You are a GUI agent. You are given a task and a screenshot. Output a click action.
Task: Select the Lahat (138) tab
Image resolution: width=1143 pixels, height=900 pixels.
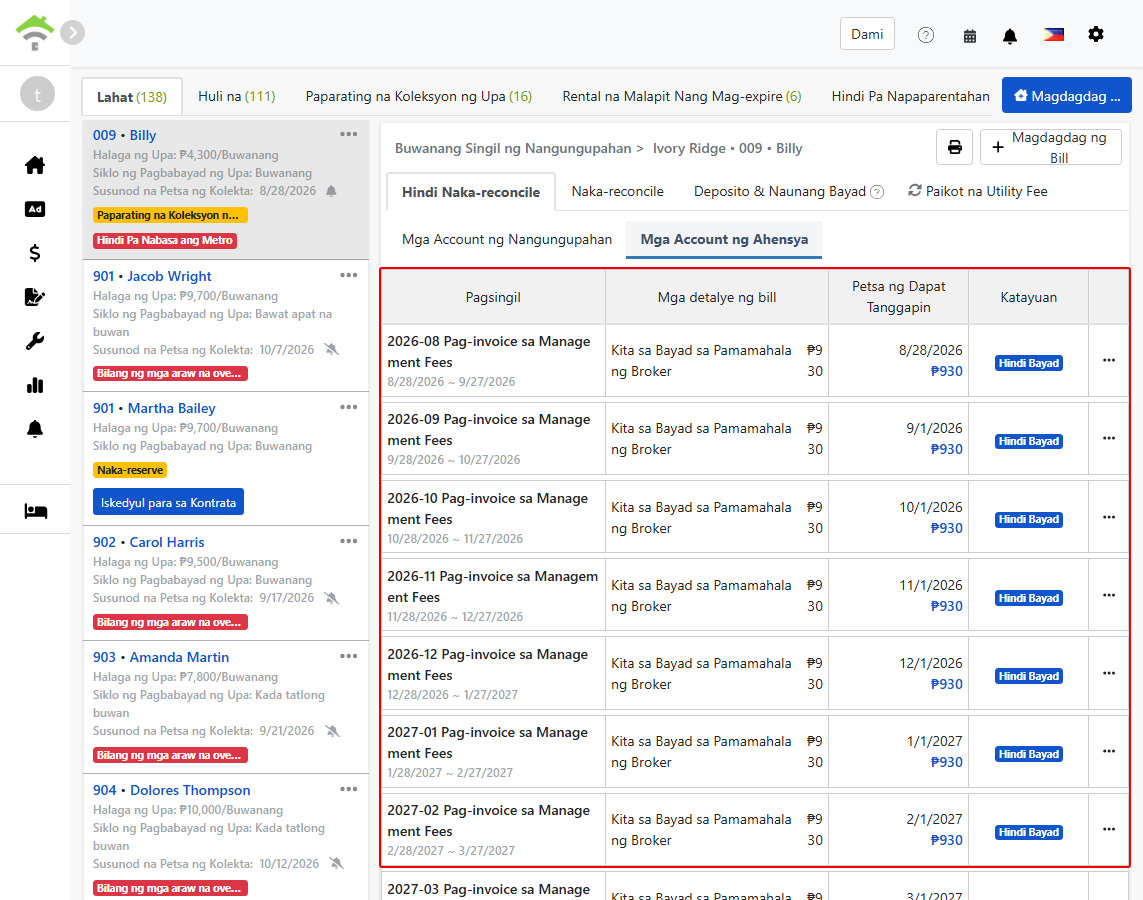pyautogui.click(x=132, y=97)
